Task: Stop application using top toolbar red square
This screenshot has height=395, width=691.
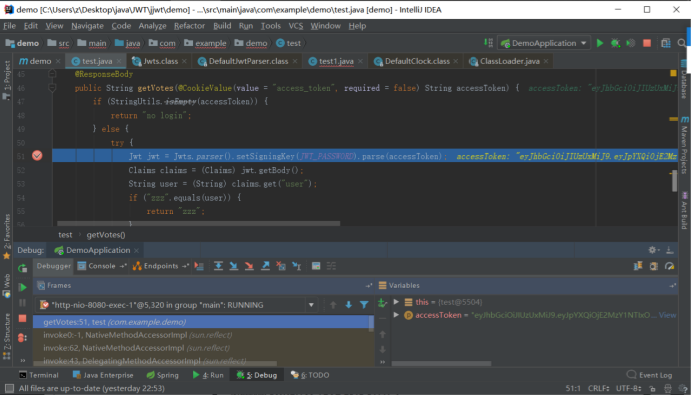Action: (x=647, y=43)
